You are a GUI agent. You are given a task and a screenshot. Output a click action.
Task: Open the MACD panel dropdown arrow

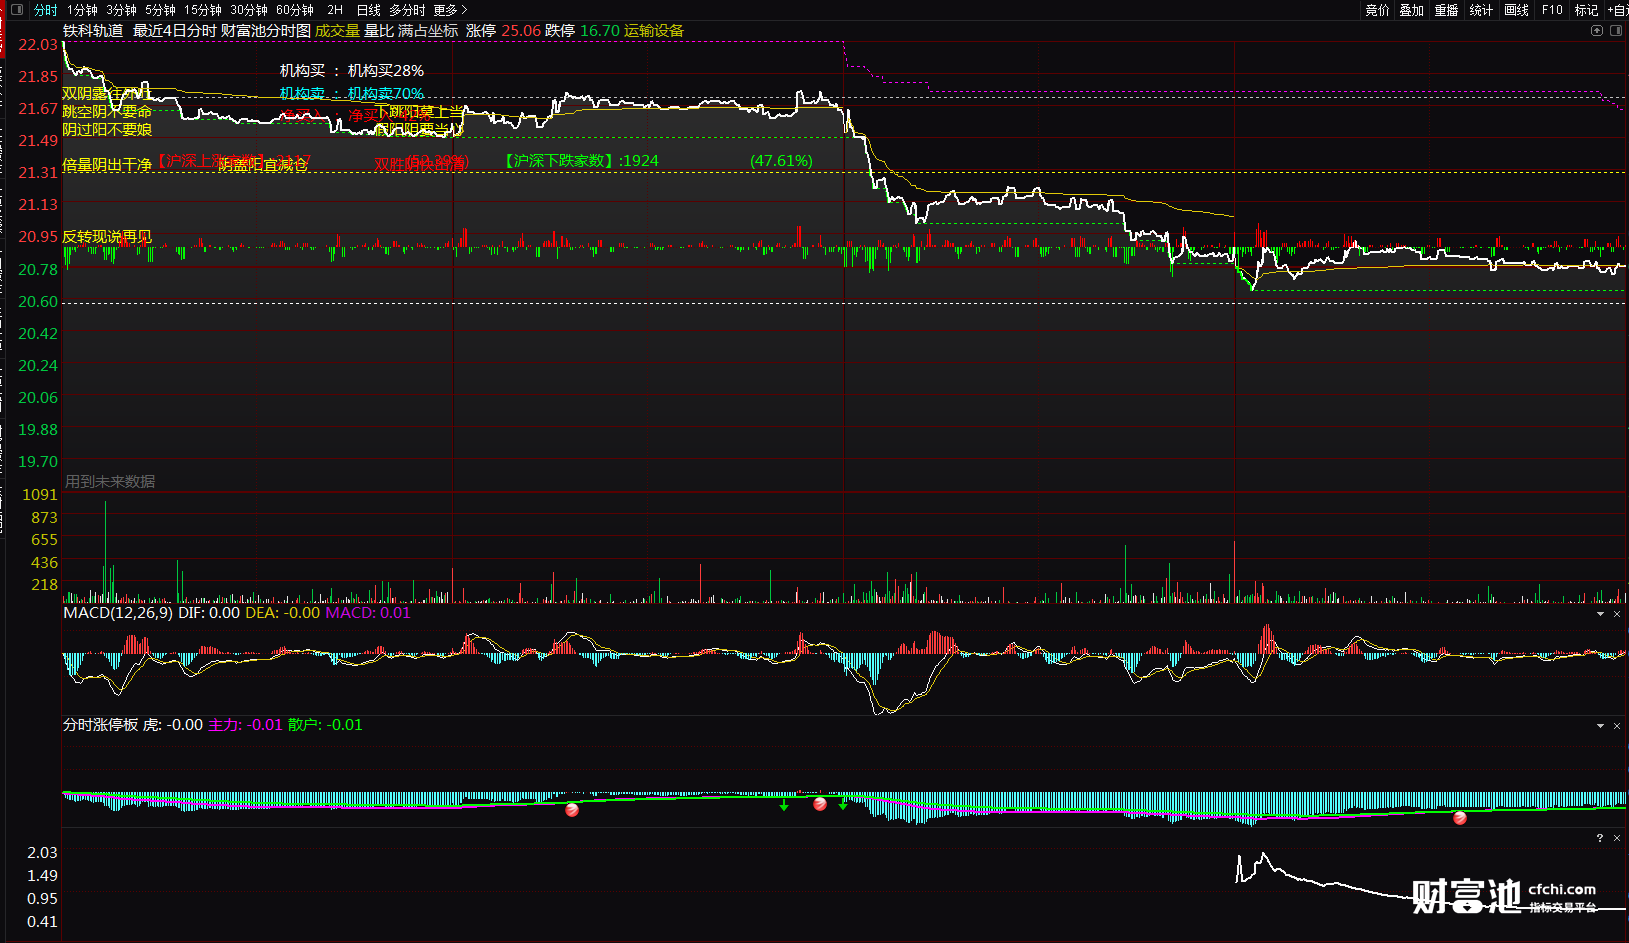point(1600,614)
